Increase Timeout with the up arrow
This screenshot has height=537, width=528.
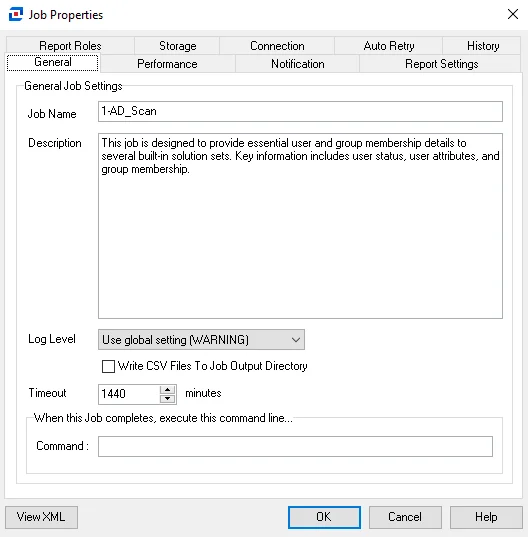click(x=167, y=390)
